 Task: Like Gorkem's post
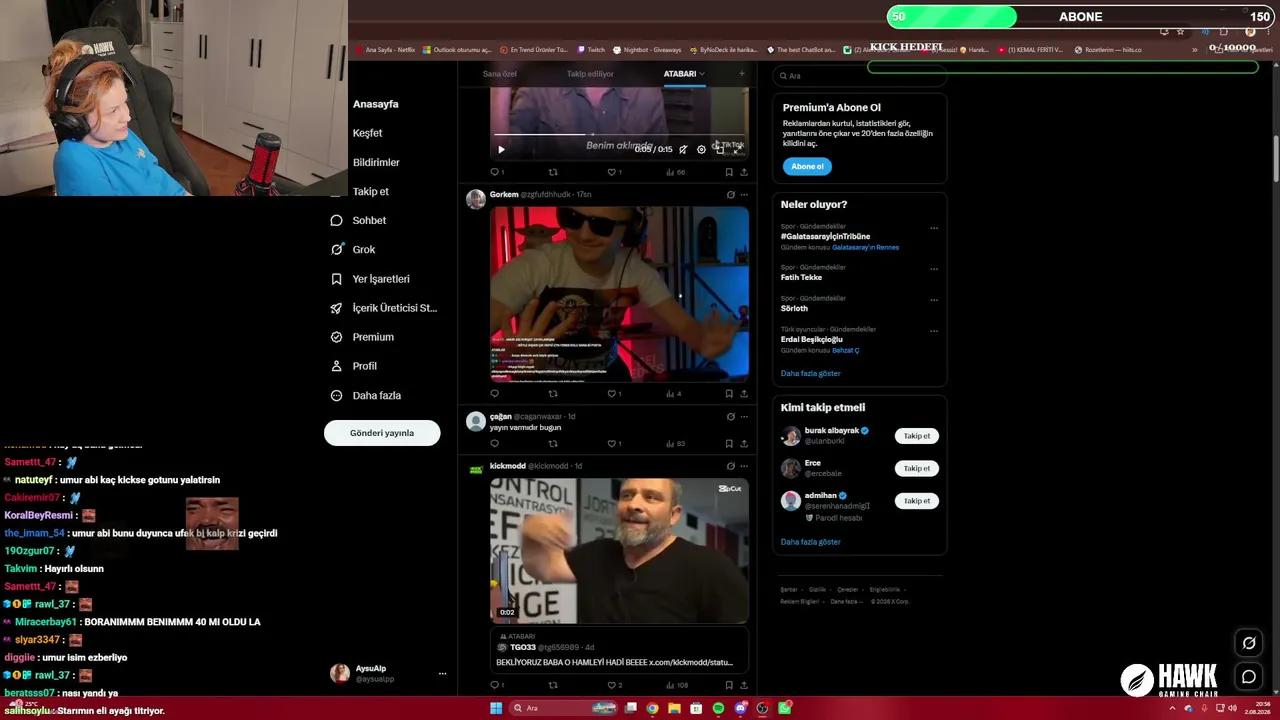tap(612, 394)
